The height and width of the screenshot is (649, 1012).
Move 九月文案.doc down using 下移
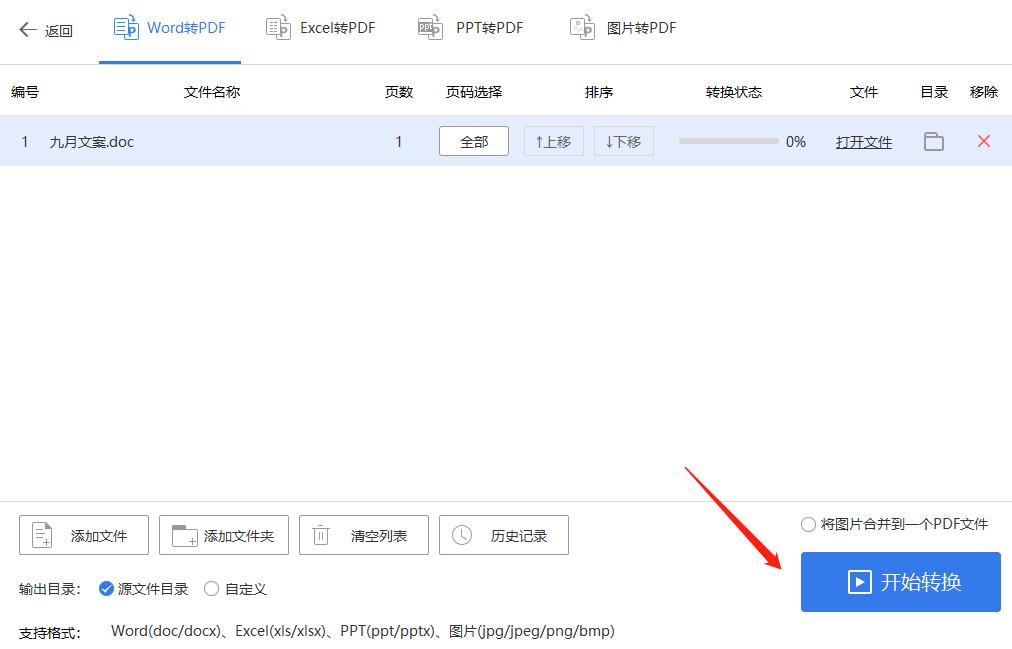coord(623,141)
